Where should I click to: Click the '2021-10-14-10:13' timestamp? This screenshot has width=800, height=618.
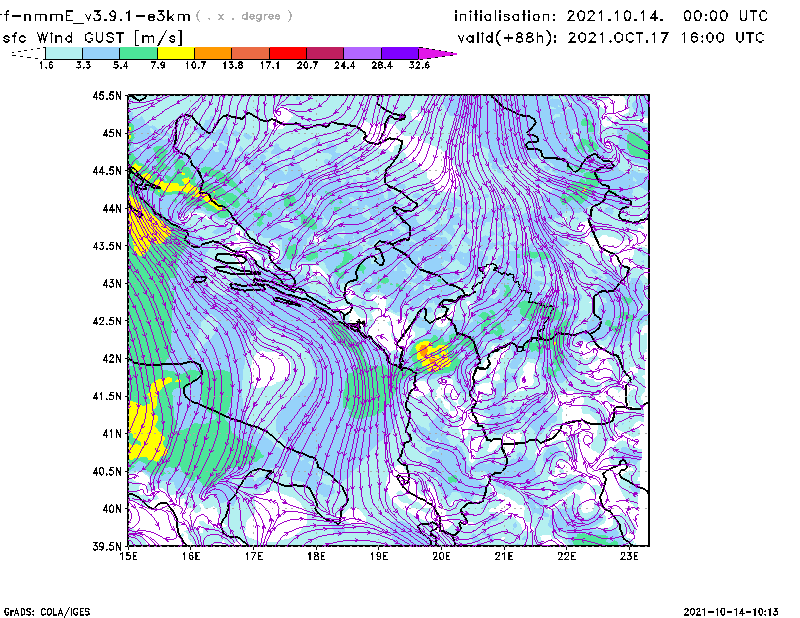(731, 612)
